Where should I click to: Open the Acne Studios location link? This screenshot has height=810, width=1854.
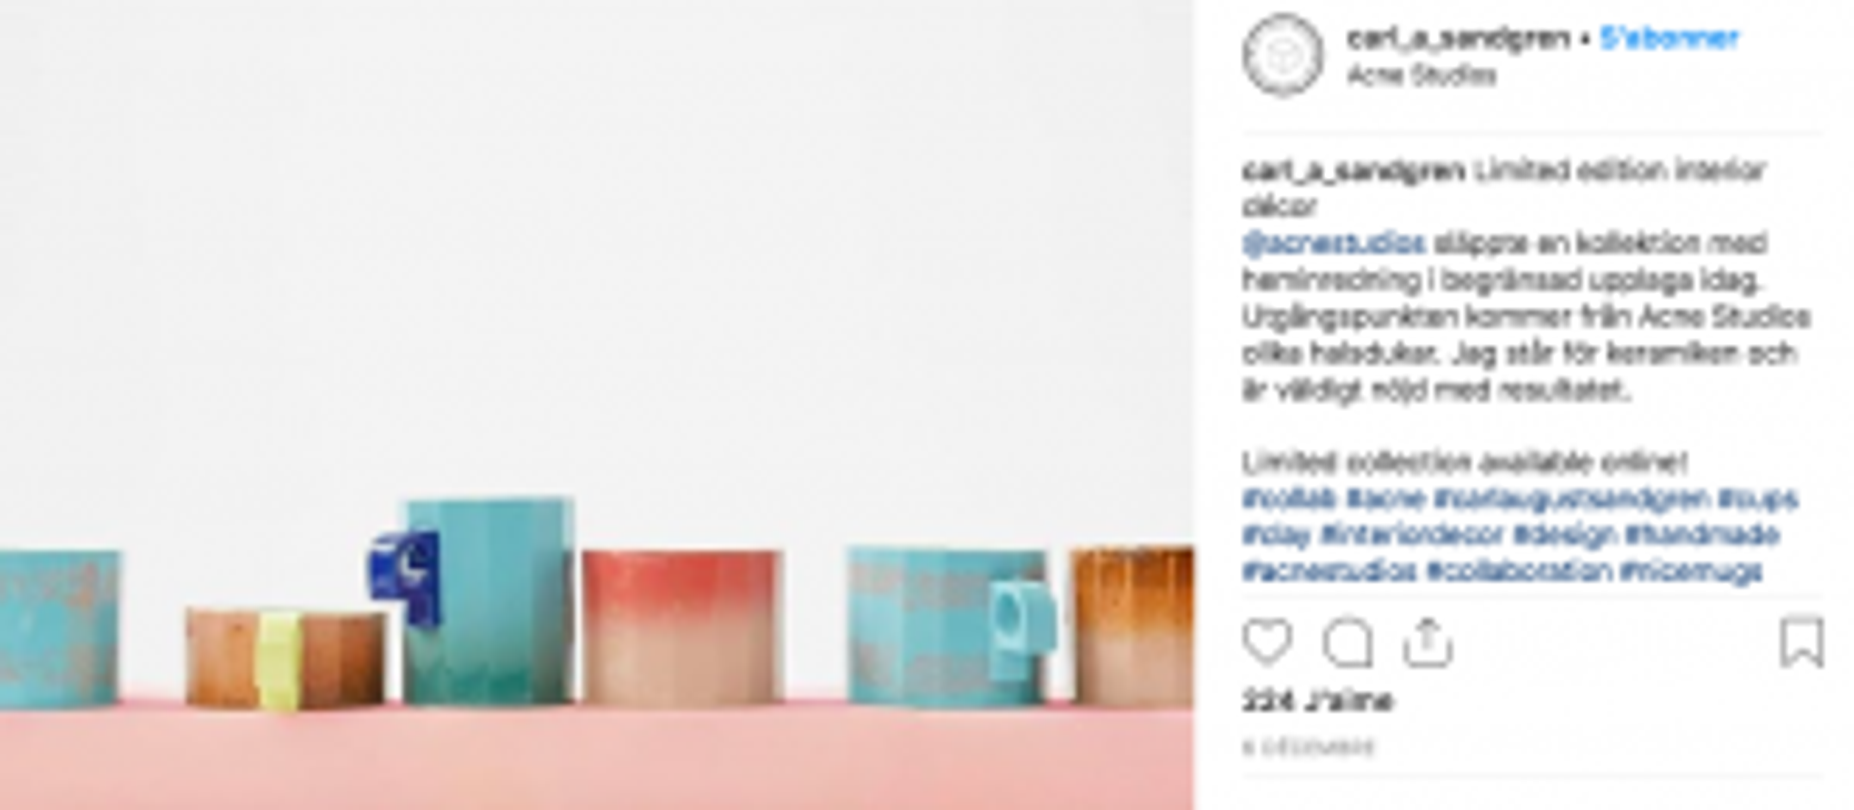[1421, 75]
